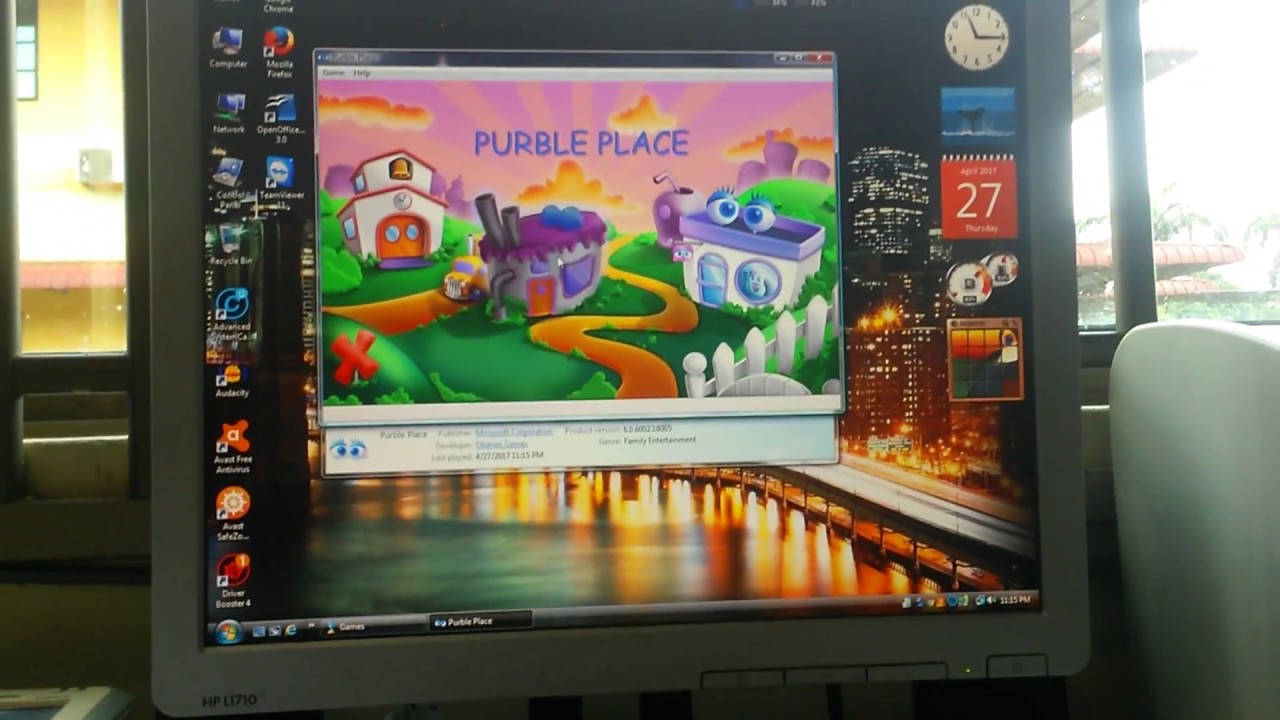Click the April 27 calendar gadget
Image resolution: width=1280 pixels, height=720 pixels.
coord(978,198)
